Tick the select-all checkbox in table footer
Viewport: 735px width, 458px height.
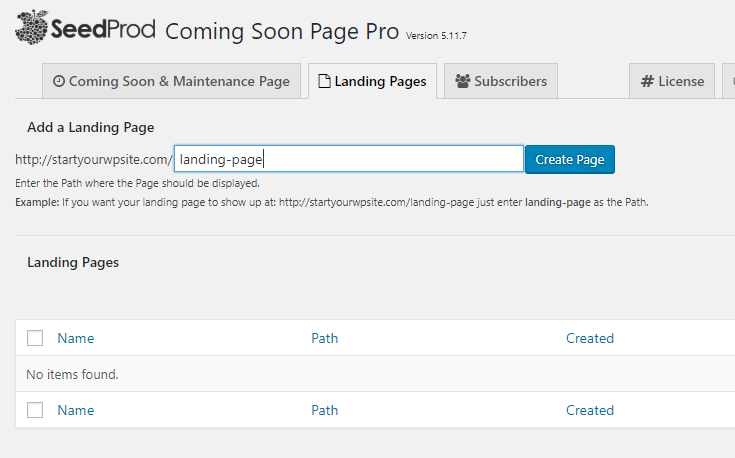click(35, 410)
